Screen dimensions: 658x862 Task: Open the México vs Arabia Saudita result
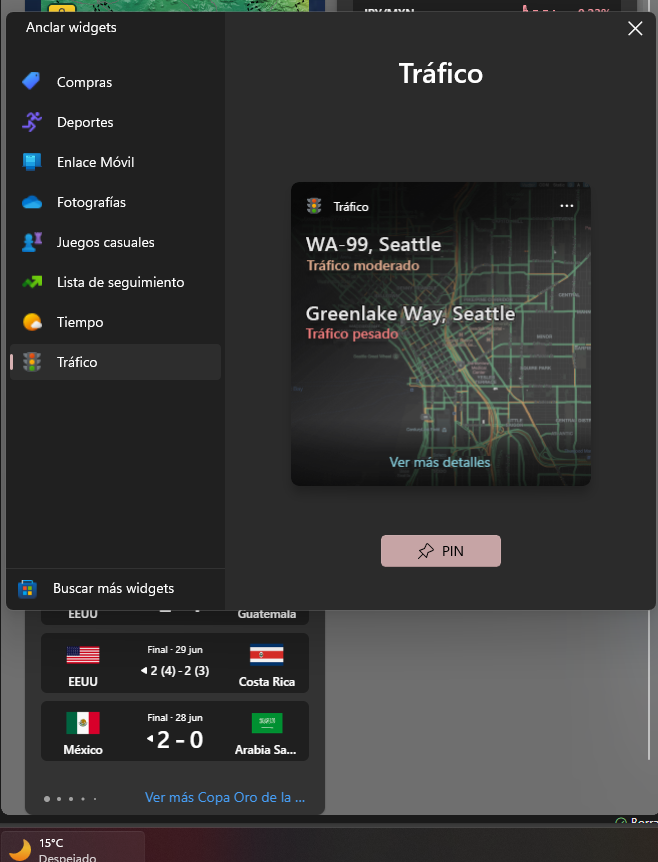click(x=175, y=731)
